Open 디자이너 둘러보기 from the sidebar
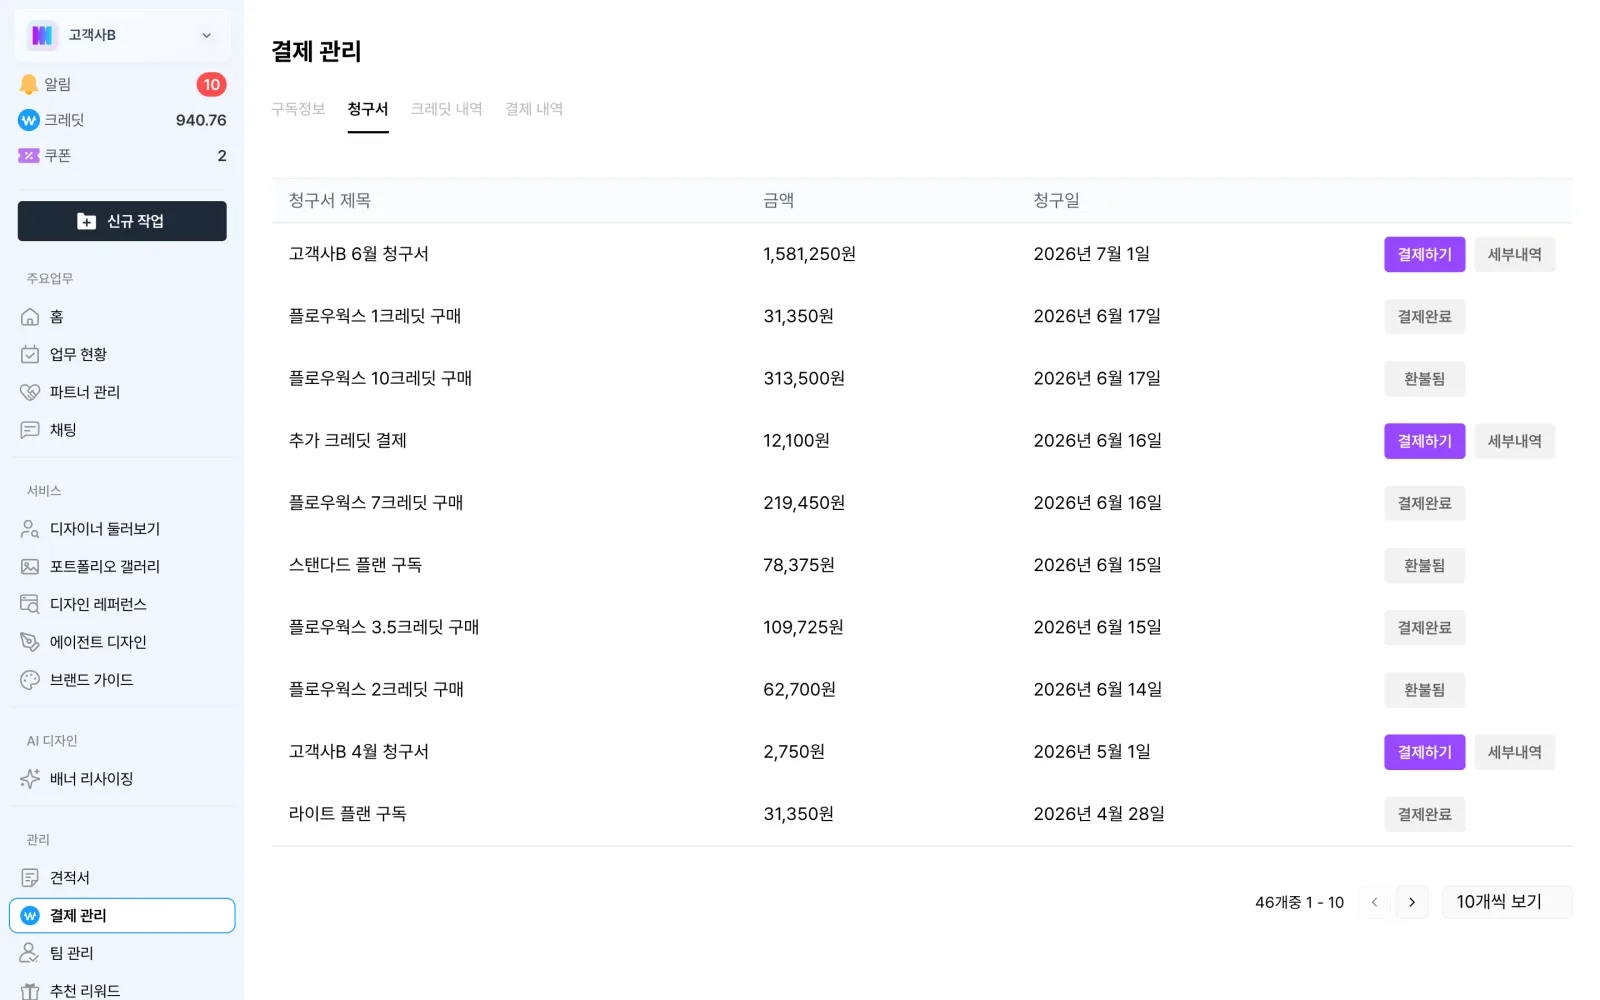Viewport: 1600px width, 1000px height. [x=122, y=529]
